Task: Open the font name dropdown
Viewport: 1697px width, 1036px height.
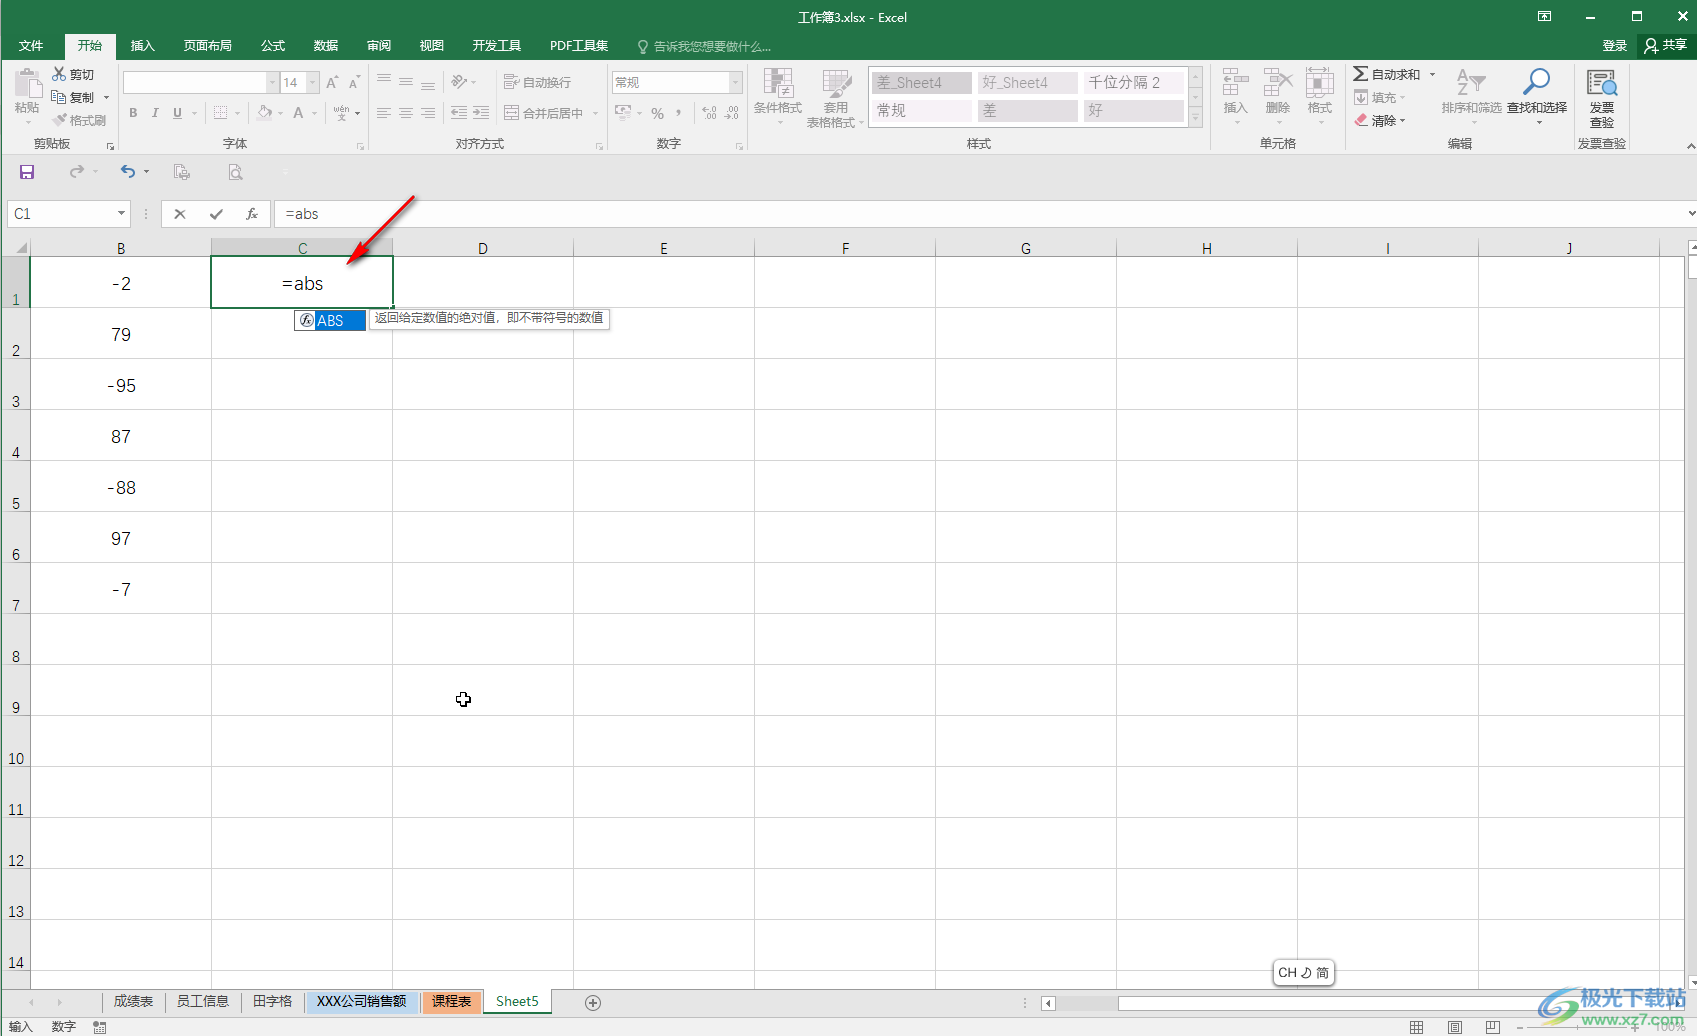Action: [x=272, y=82]
